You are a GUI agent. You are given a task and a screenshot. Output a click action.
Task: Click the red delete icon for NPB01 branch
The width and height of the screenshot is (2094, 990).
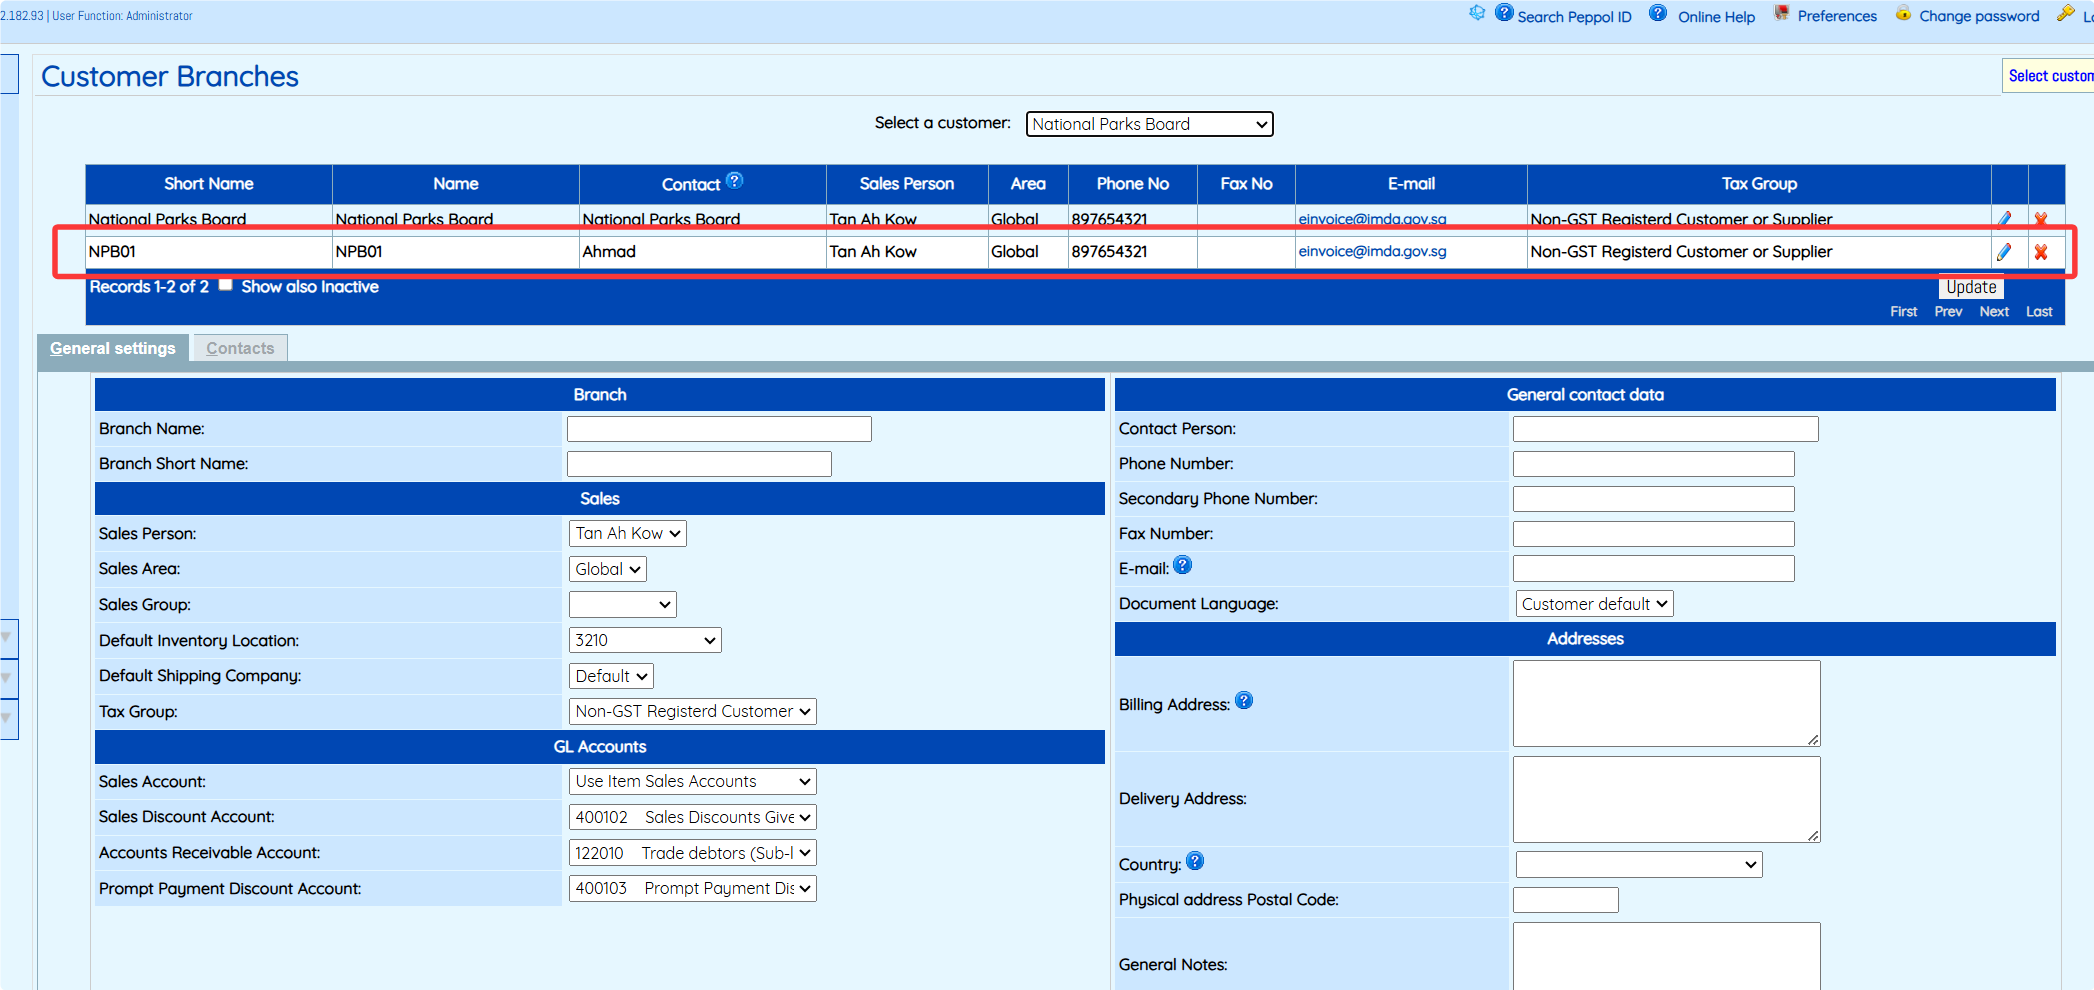click(x=2041, y=252)
